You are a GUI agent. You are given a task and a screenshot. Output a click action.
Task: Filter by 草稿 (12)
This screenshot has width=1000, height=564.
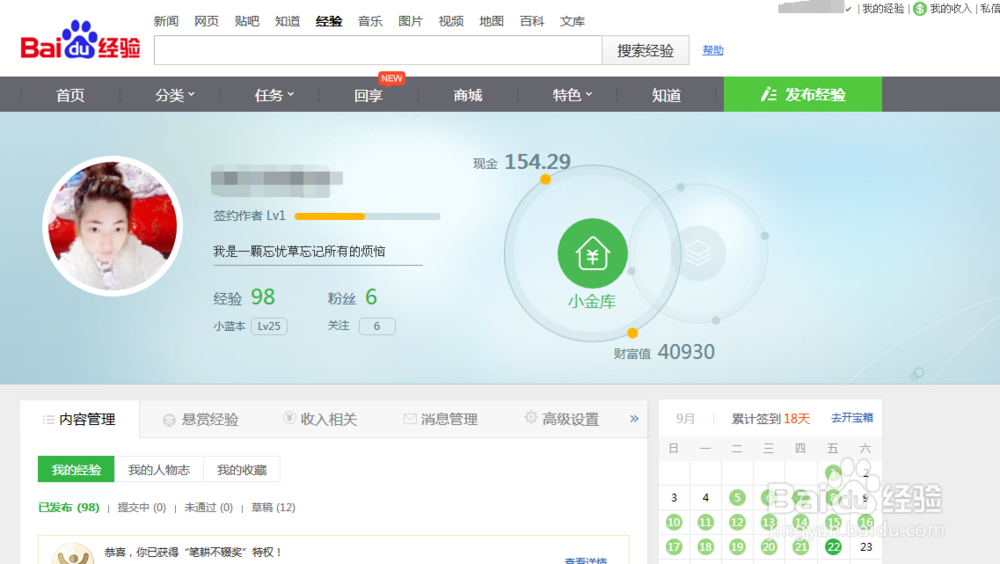click(273, 507)
